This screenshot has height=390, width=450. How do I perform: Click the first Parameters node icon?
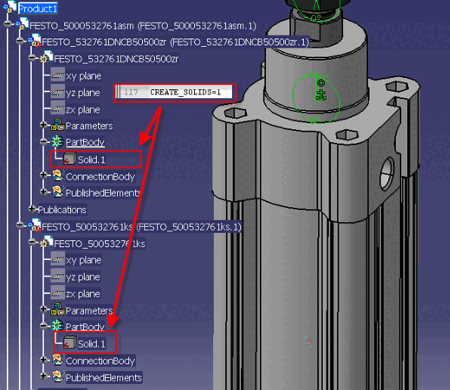[58, 125]
